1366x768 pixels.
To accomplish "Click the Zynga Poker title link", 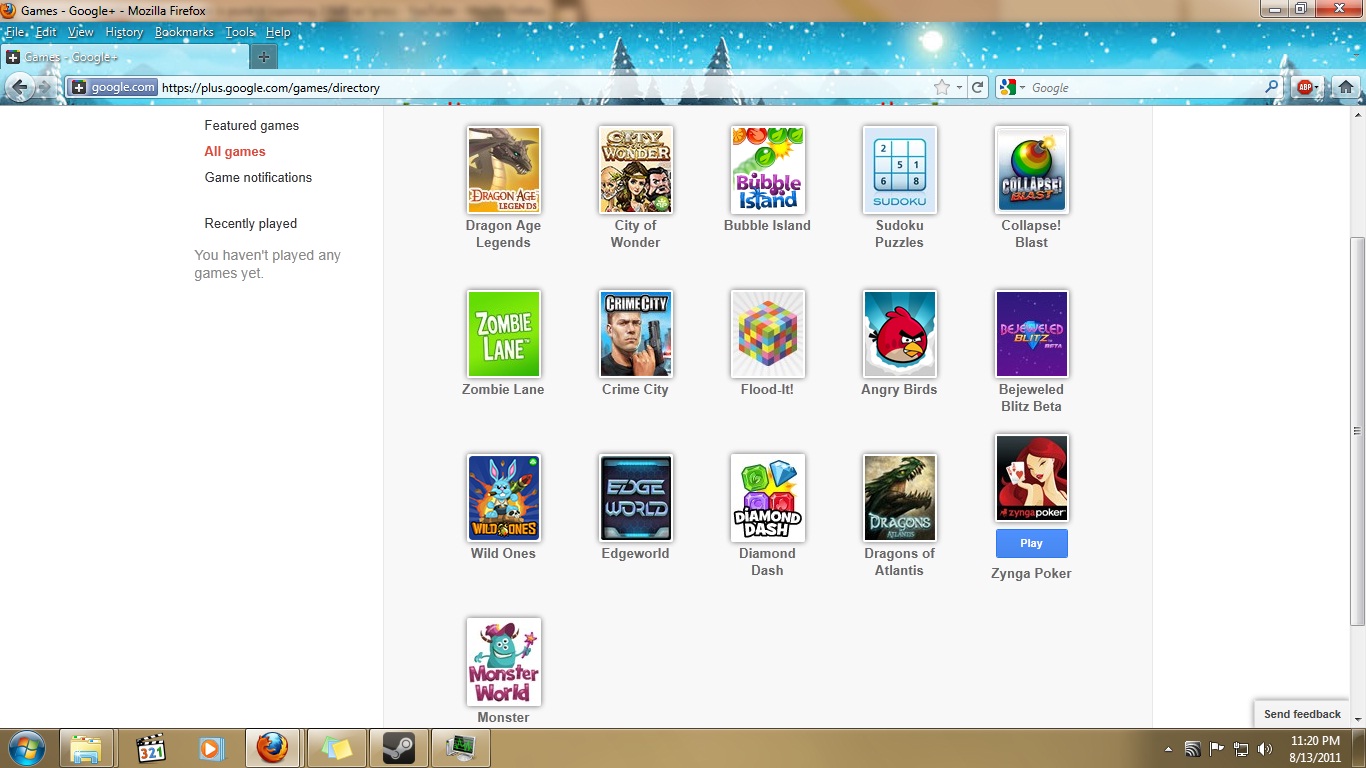I will pos(1031,573).
